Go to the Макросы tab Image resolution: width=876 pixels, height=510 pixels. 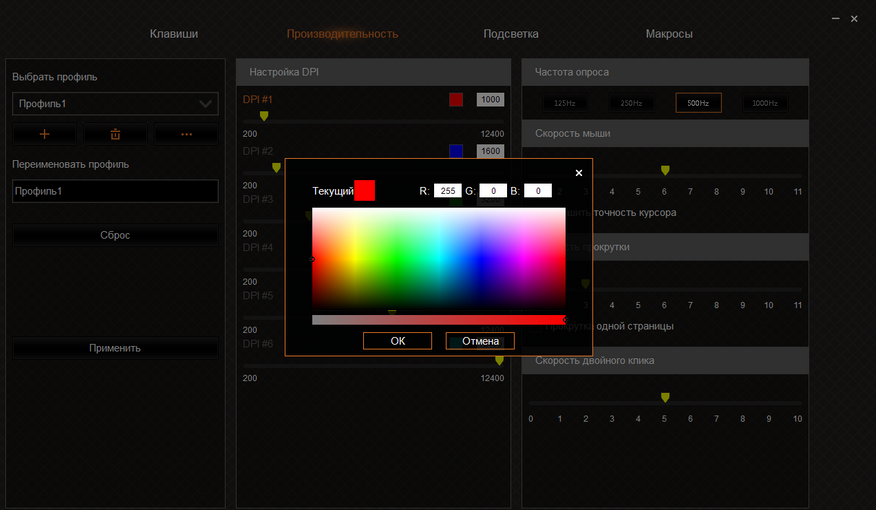pos(669,34)
